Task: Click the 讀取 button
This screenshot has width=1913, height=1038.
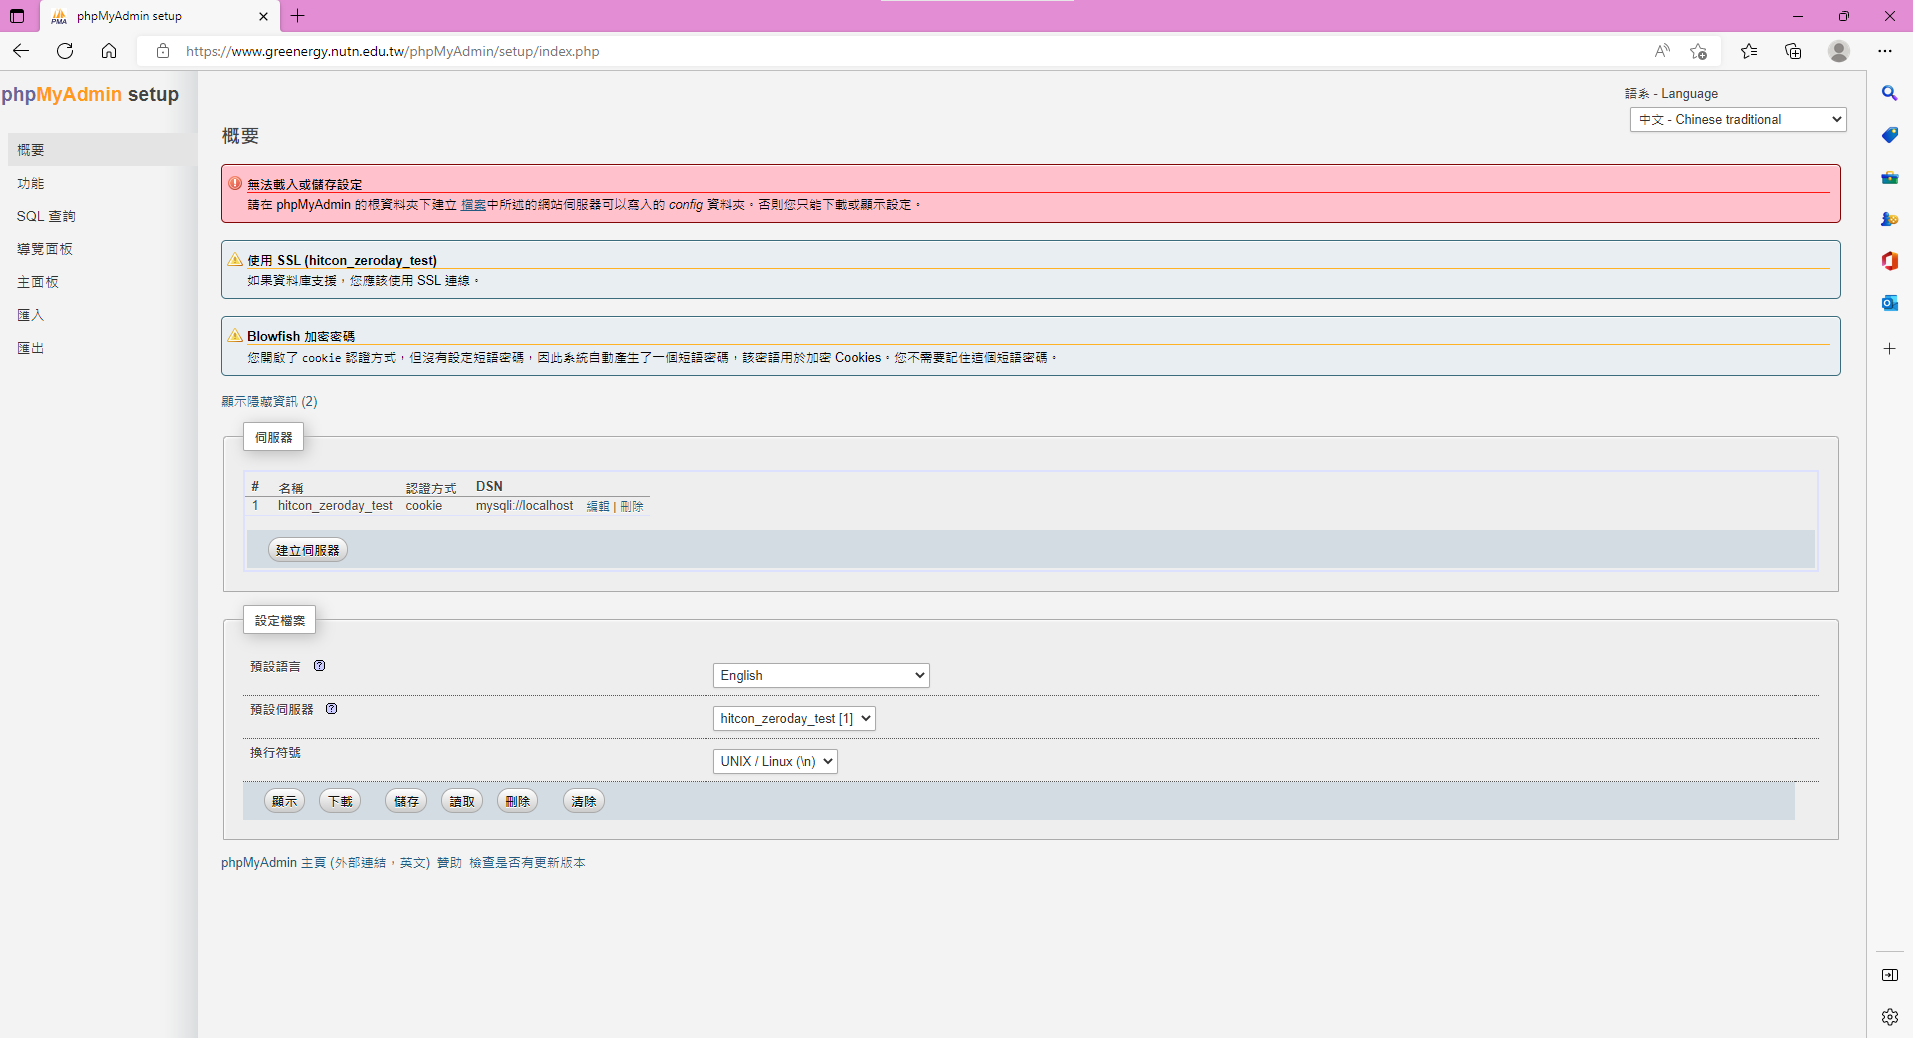Action: point(462,801)
